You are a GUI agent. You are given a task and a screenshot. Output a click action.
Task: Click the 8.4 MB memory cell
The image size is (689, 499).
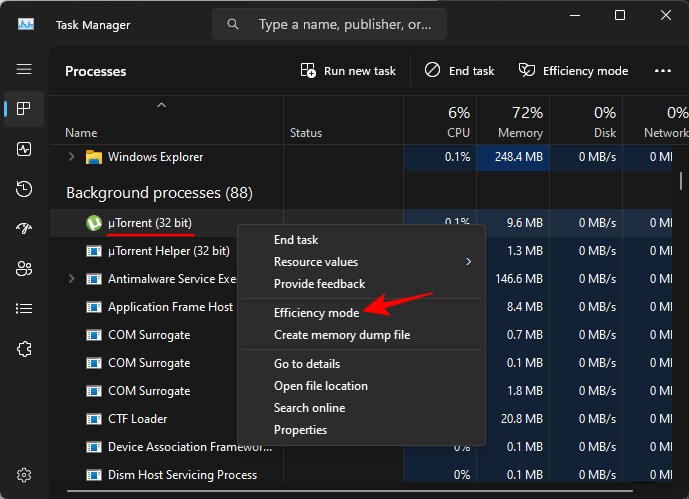click(x=518, y=307)
